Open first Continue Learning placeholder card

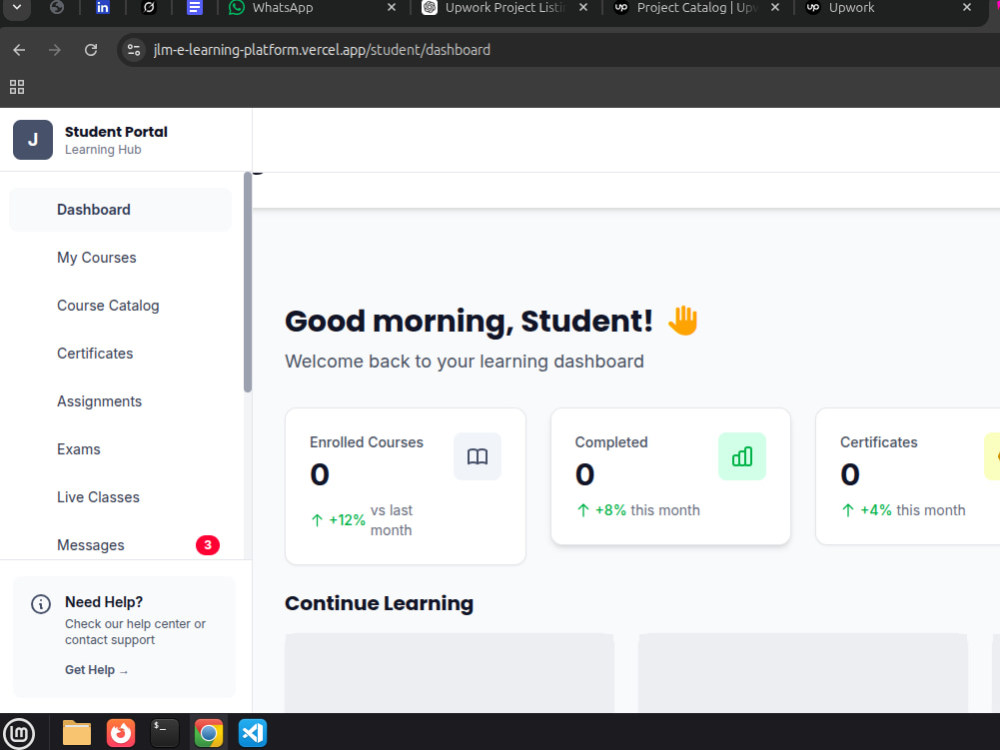coord(450,673)
